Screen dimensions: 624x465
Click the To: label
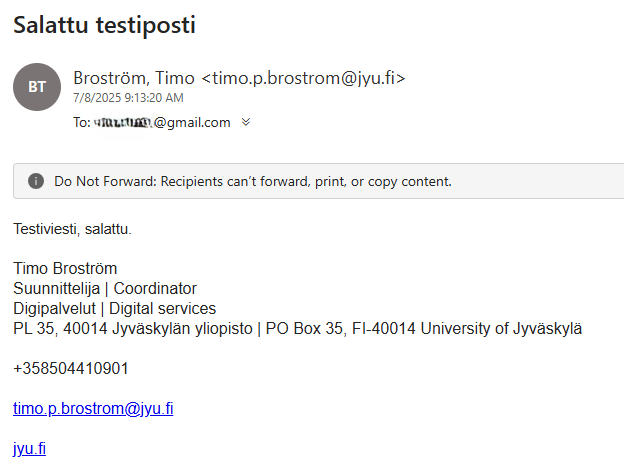point(82,123)
